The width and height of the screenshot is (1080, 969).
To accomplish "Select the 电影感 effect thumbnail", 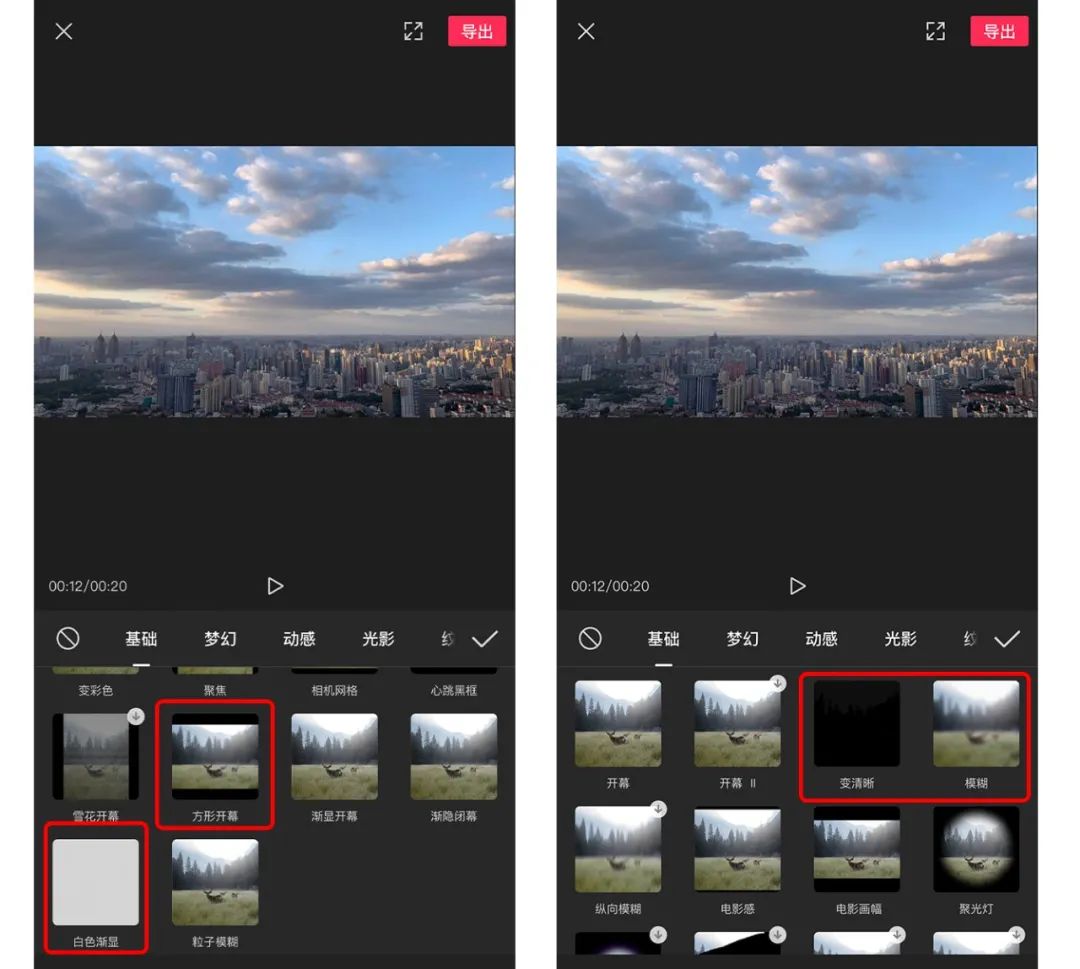I will [x=737, y=849].
